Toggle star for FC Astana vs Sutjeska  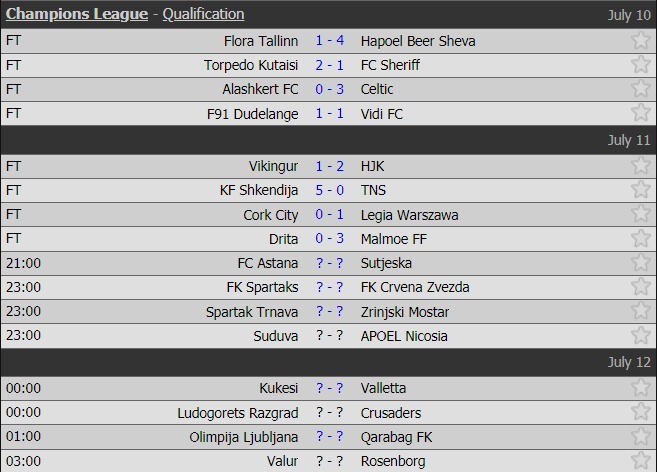tap(641, 263)
